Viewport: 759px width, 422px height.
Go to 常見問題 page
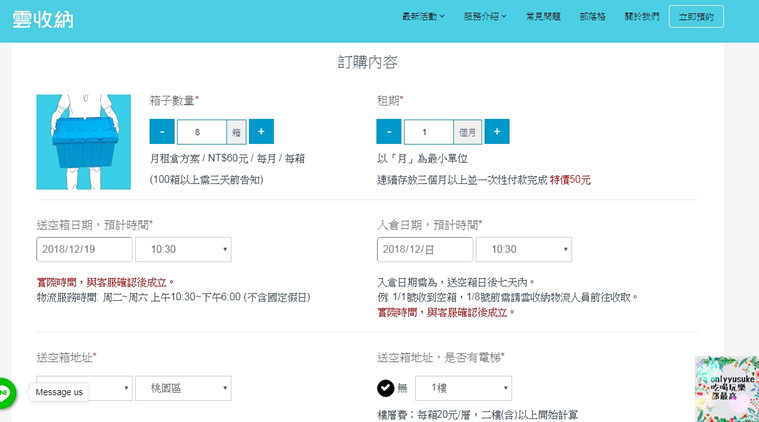pos(543,16)
